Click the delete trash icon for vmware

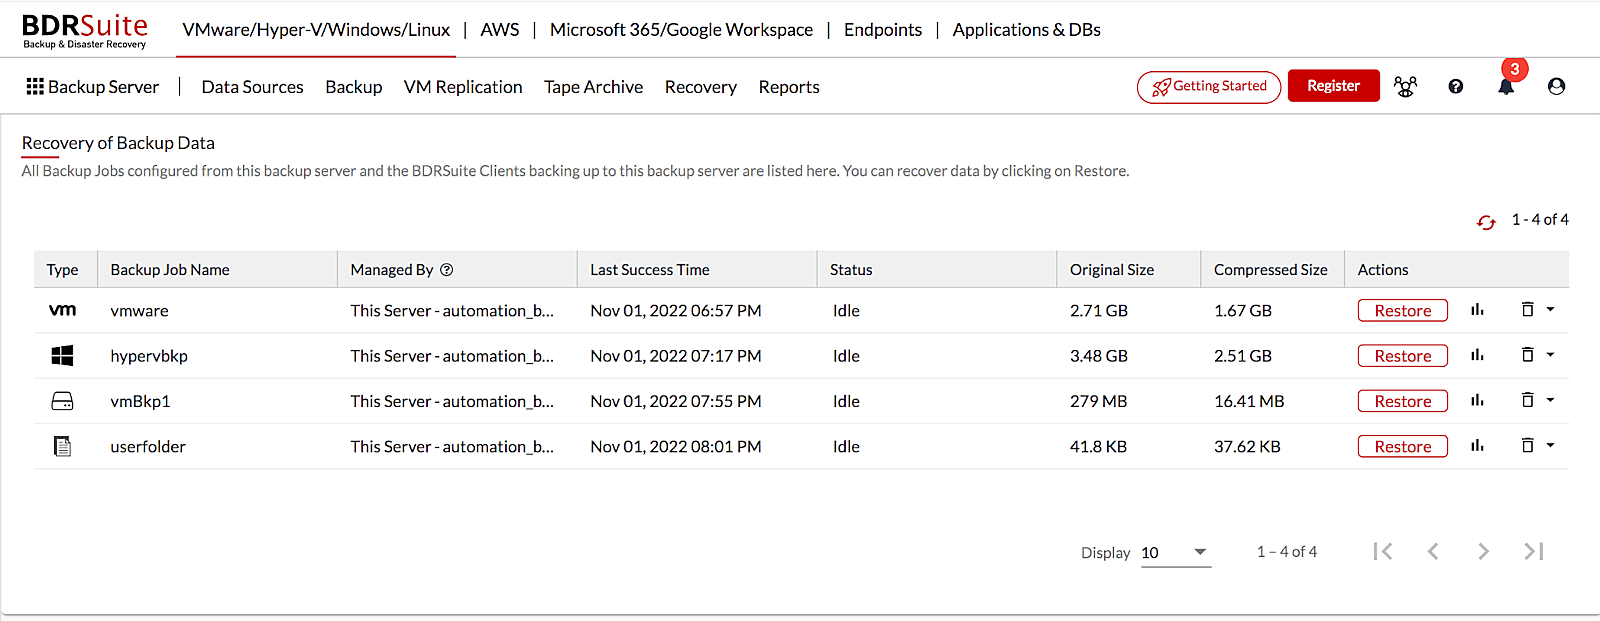[x=1527, y=310]
